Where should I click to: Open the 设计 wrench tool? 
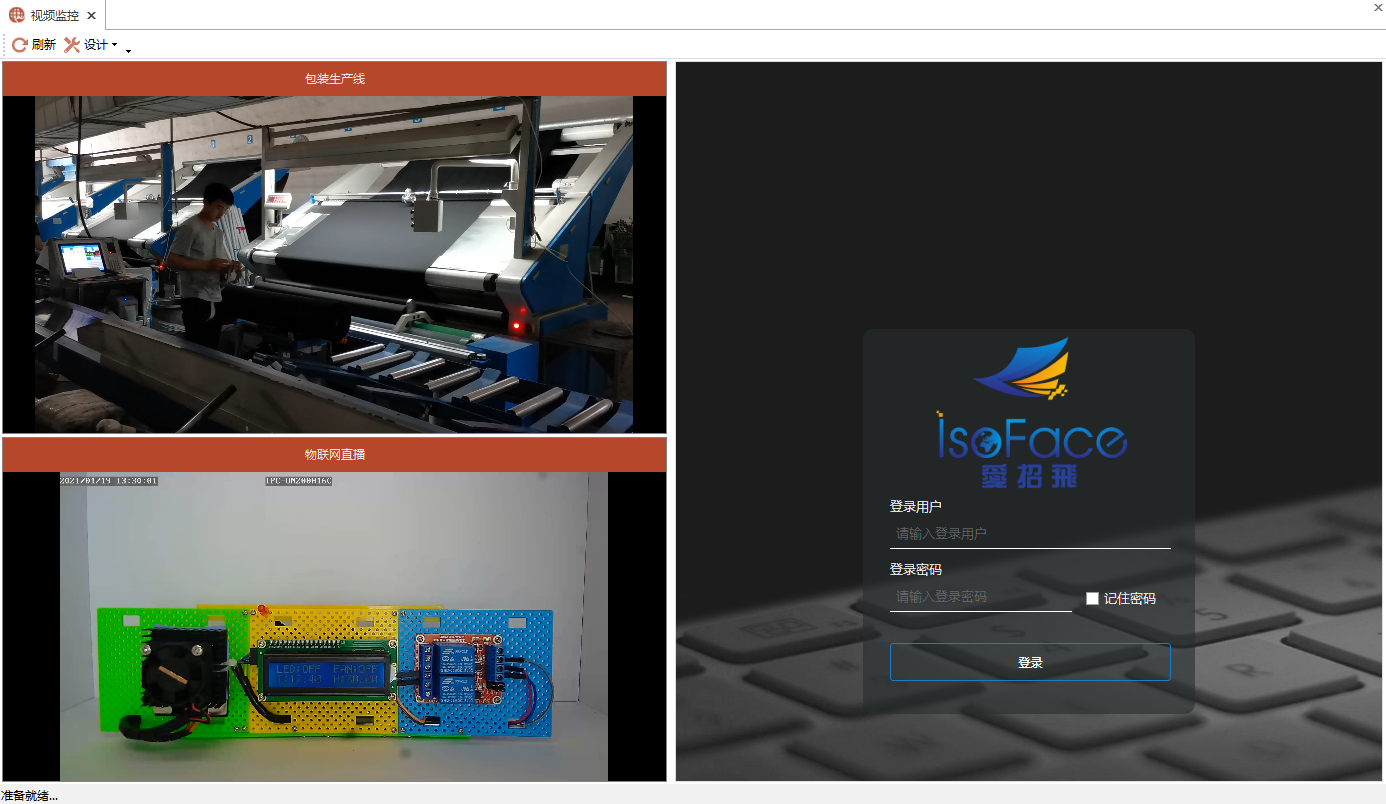[72, 45]
